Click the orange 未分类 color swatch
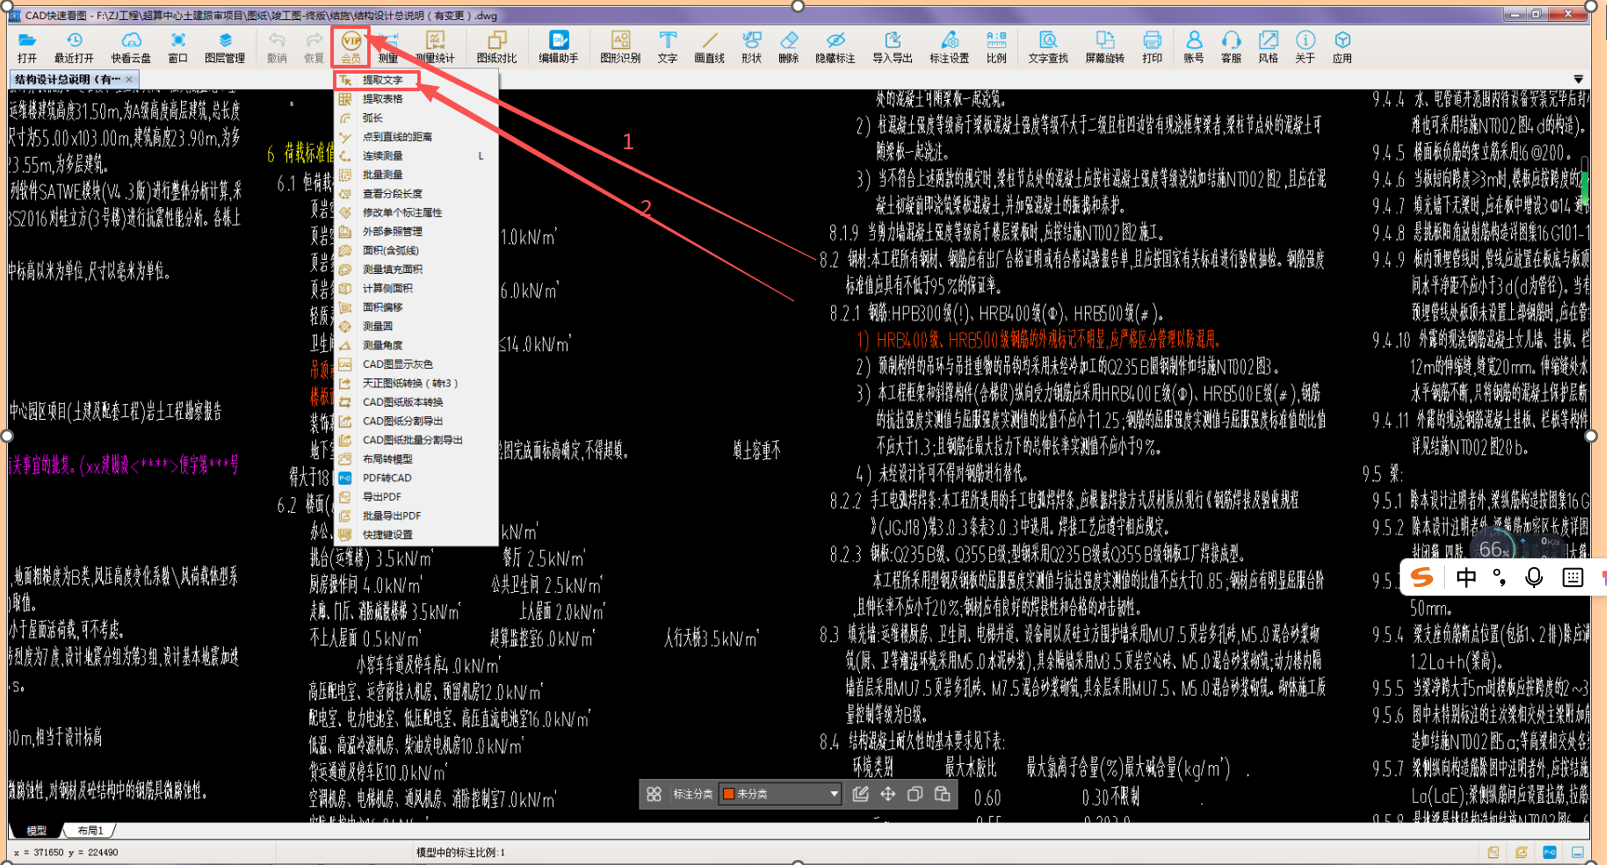Screen dimensions: 1607x865 point(729,794)
